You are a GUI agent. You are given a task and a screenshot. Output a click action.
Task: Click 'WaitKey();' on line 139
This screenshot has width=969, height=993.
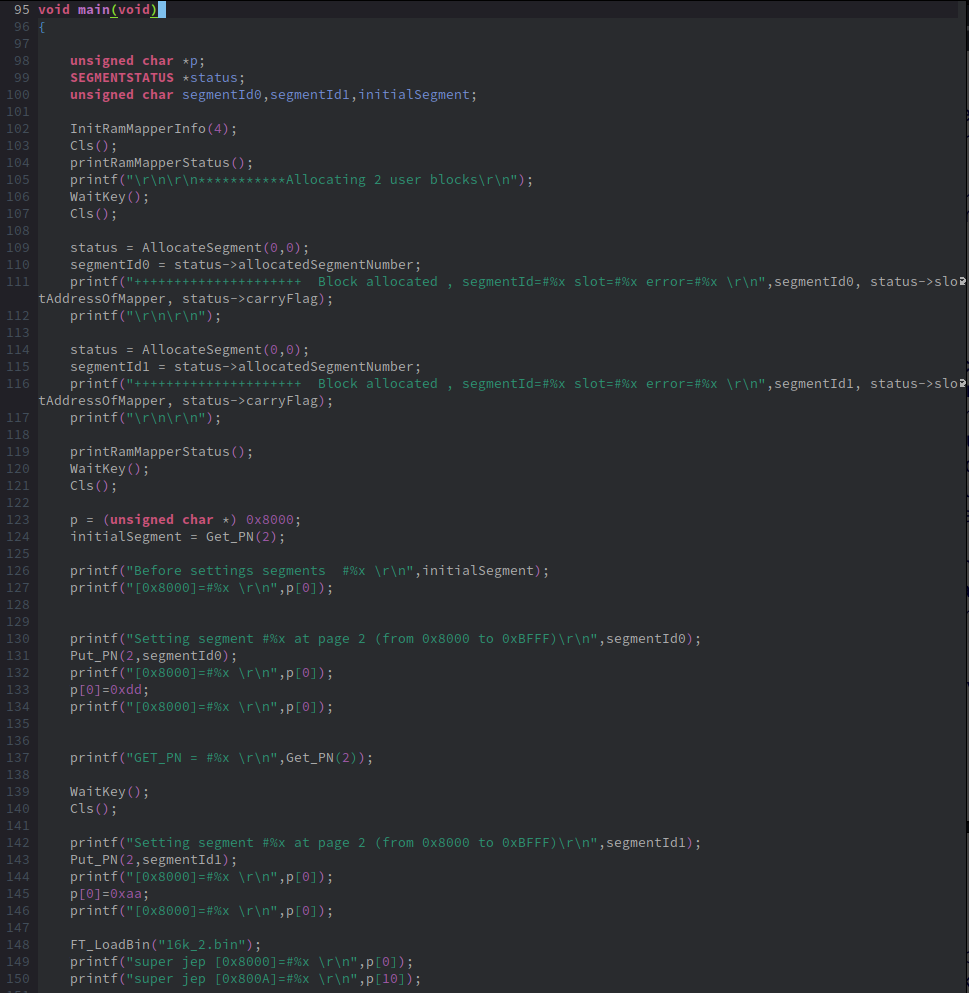pos(110,792)
